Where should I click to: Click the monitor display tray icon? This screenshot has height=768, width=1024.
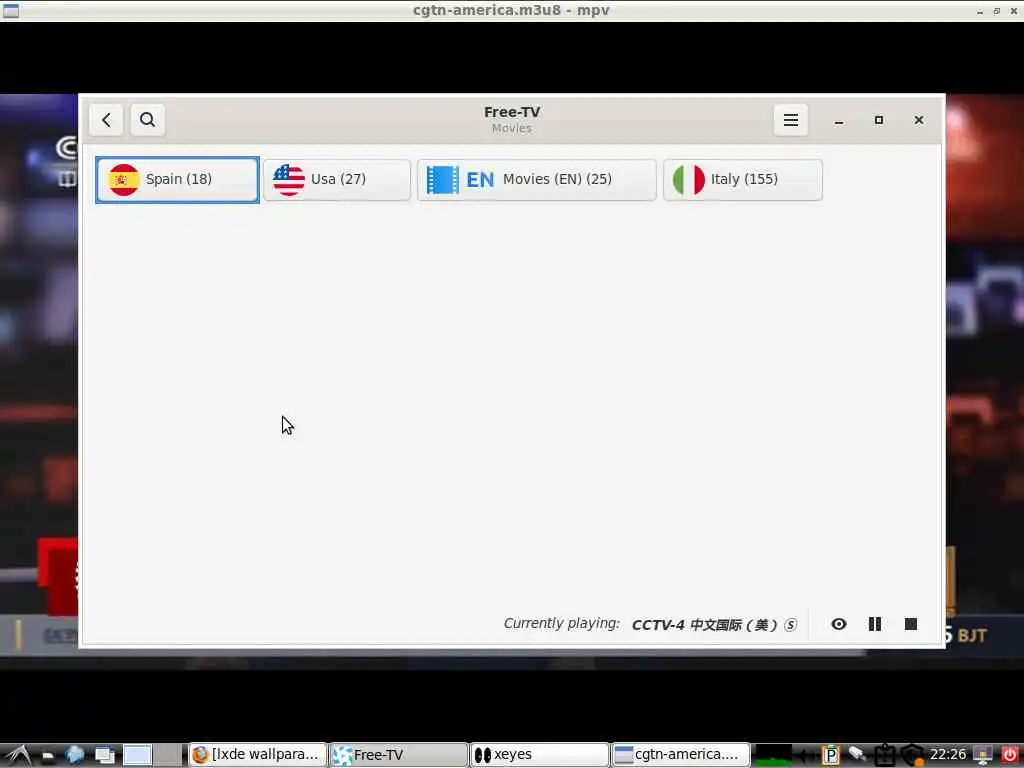pyautogui.click(x=983, y=756)
